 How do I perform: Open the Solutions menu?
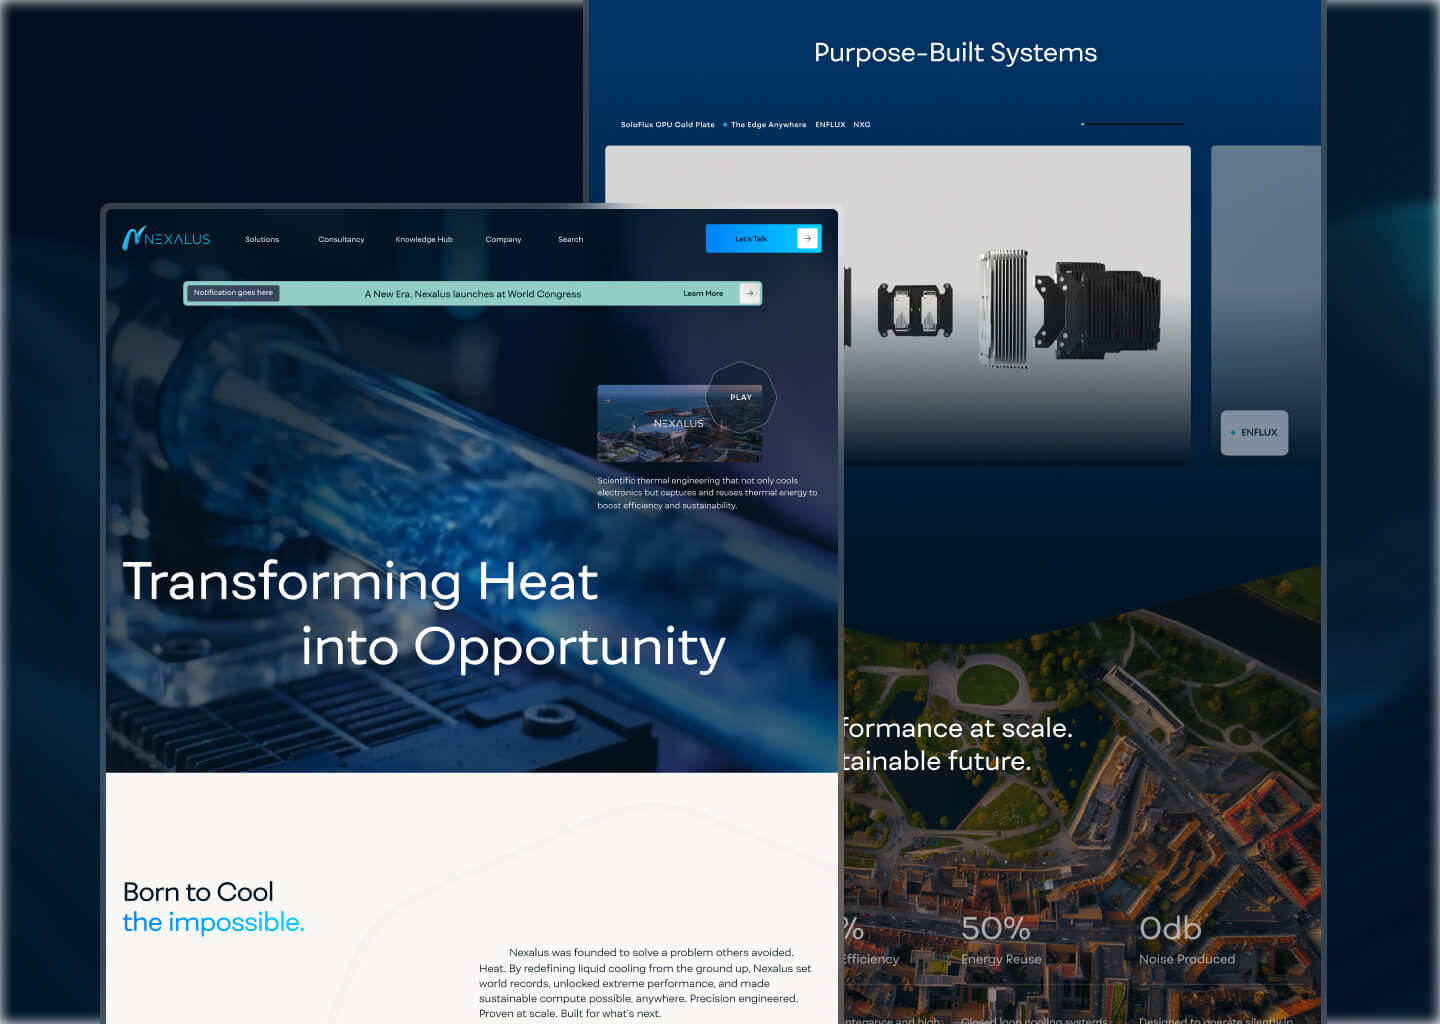point(262,239)
